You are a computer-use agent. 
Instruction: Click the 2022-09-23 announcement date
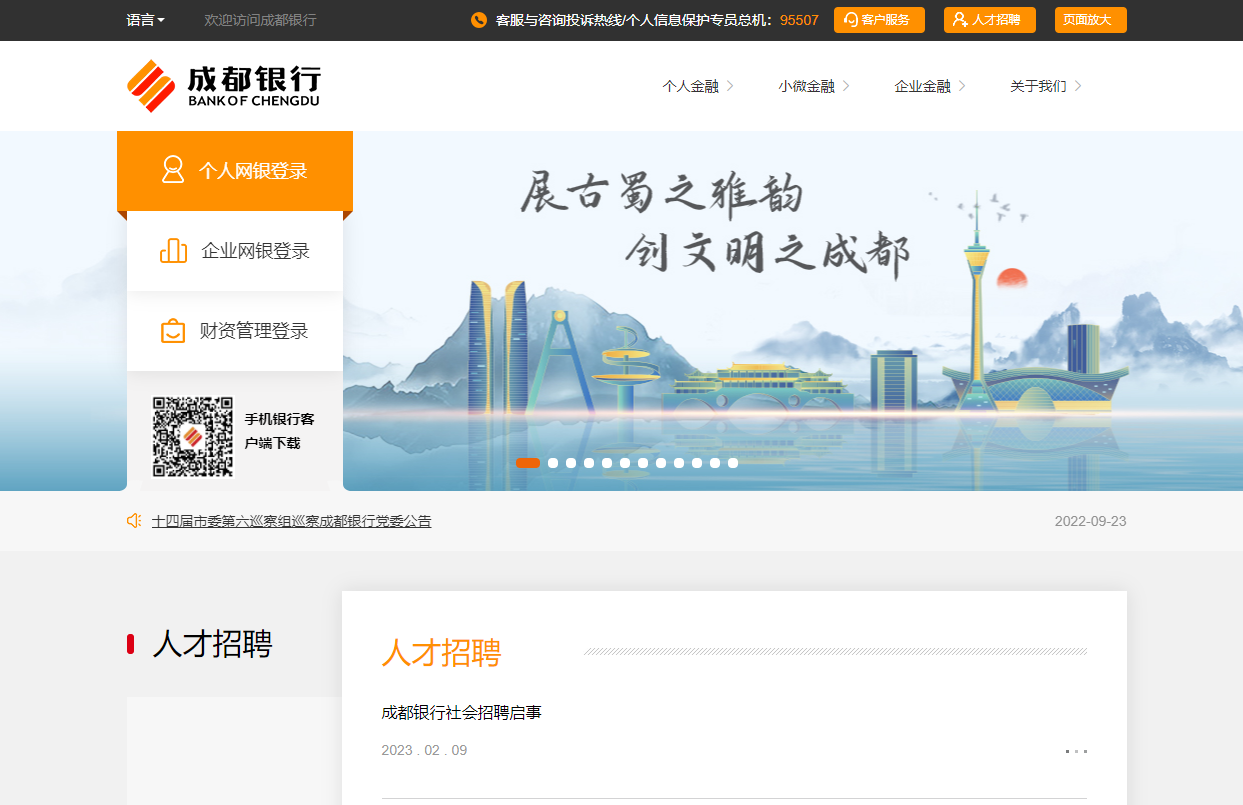[x=1090, y=521]
